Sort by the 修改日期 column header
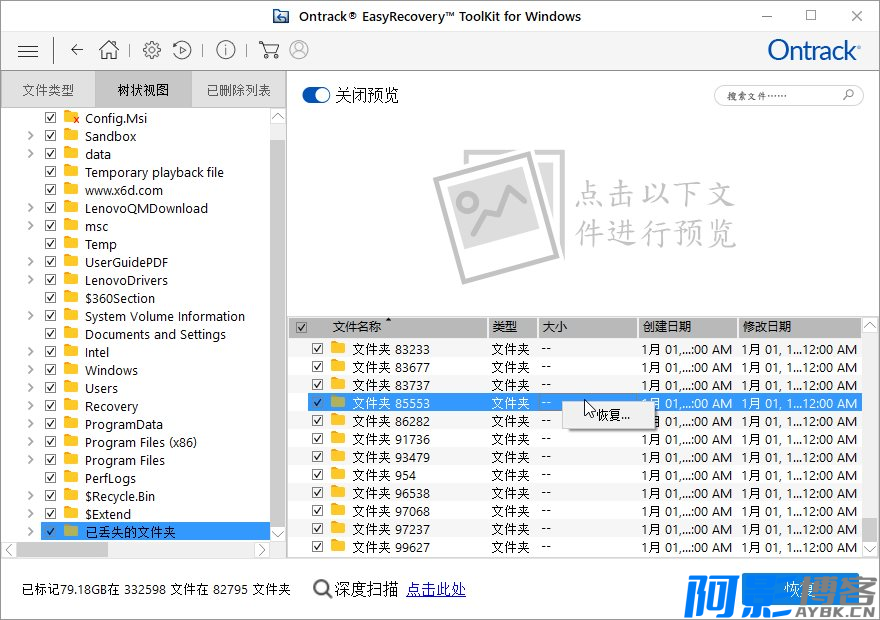The height and width of the screenshot is (620, 880). (x=799, y=327)
